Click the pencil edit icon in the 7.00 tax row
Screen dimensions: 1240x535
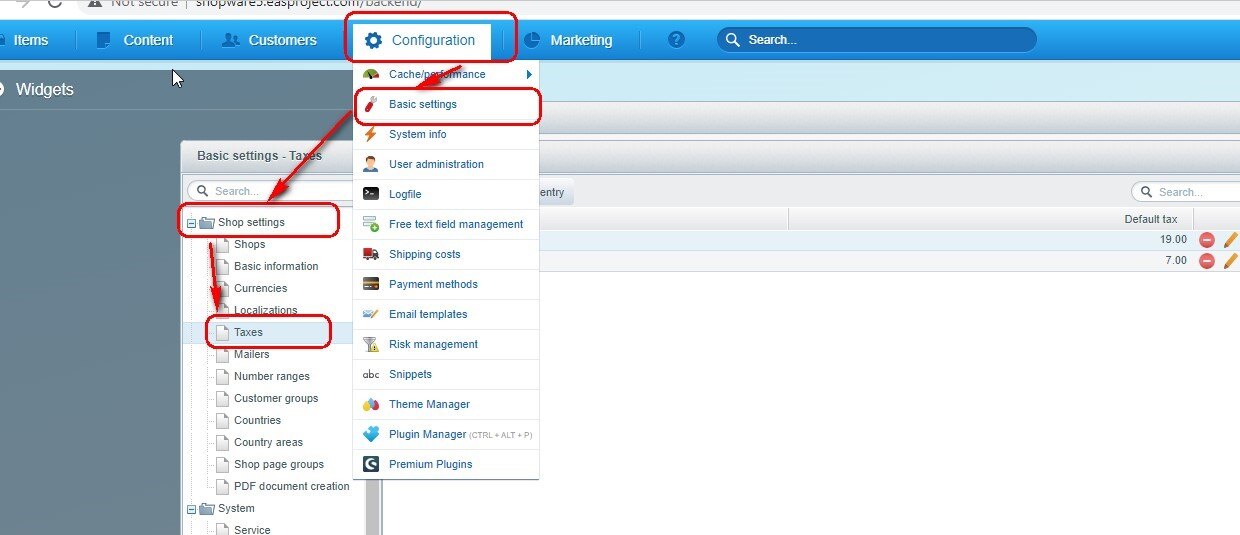pyautogui.click(x=1230, y=261)
